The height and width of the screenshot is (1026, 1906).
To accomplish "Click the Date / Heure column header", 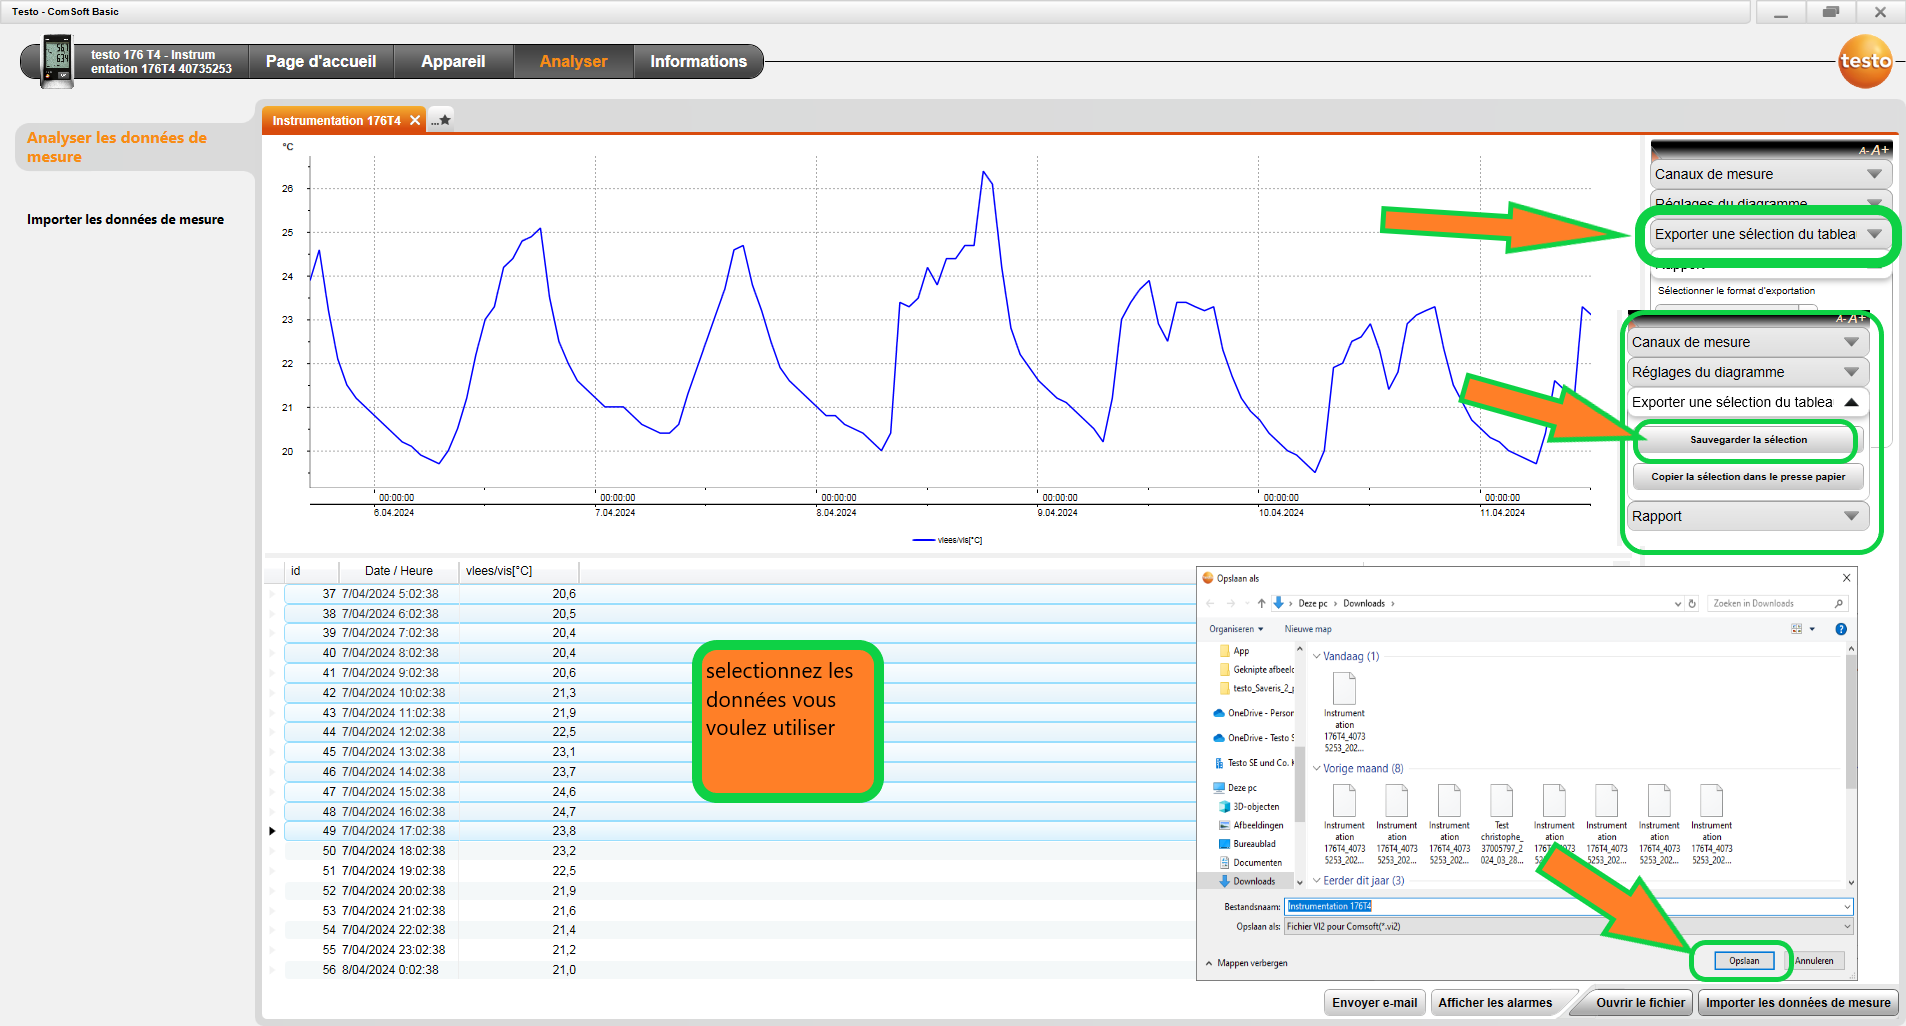I will (399, 571).
